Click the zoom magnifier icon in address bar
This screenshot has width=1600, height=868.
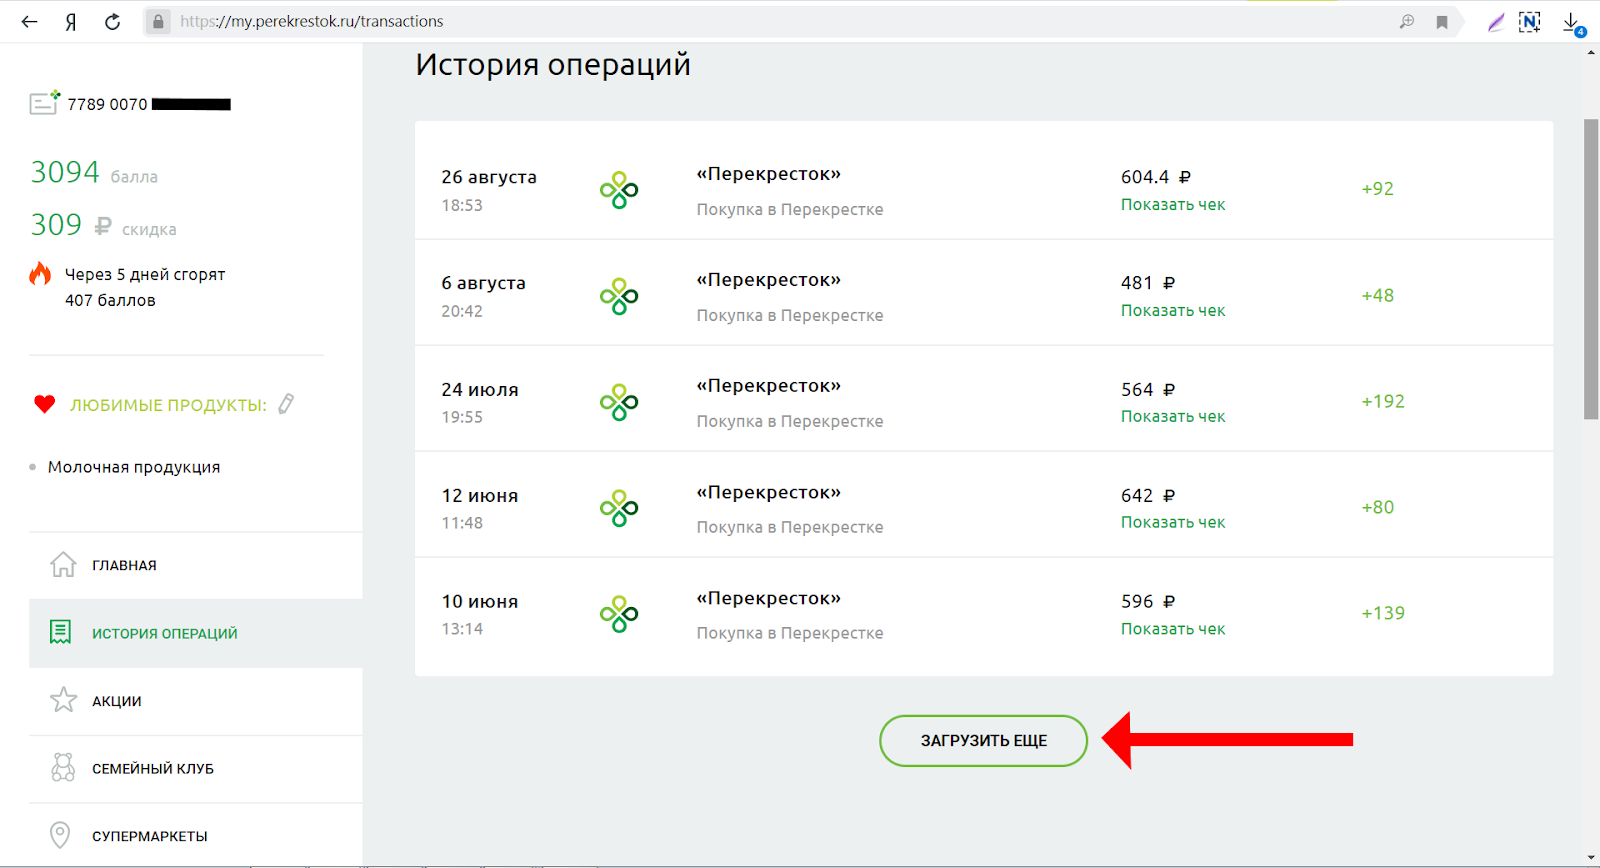[x=1407, y=21]
